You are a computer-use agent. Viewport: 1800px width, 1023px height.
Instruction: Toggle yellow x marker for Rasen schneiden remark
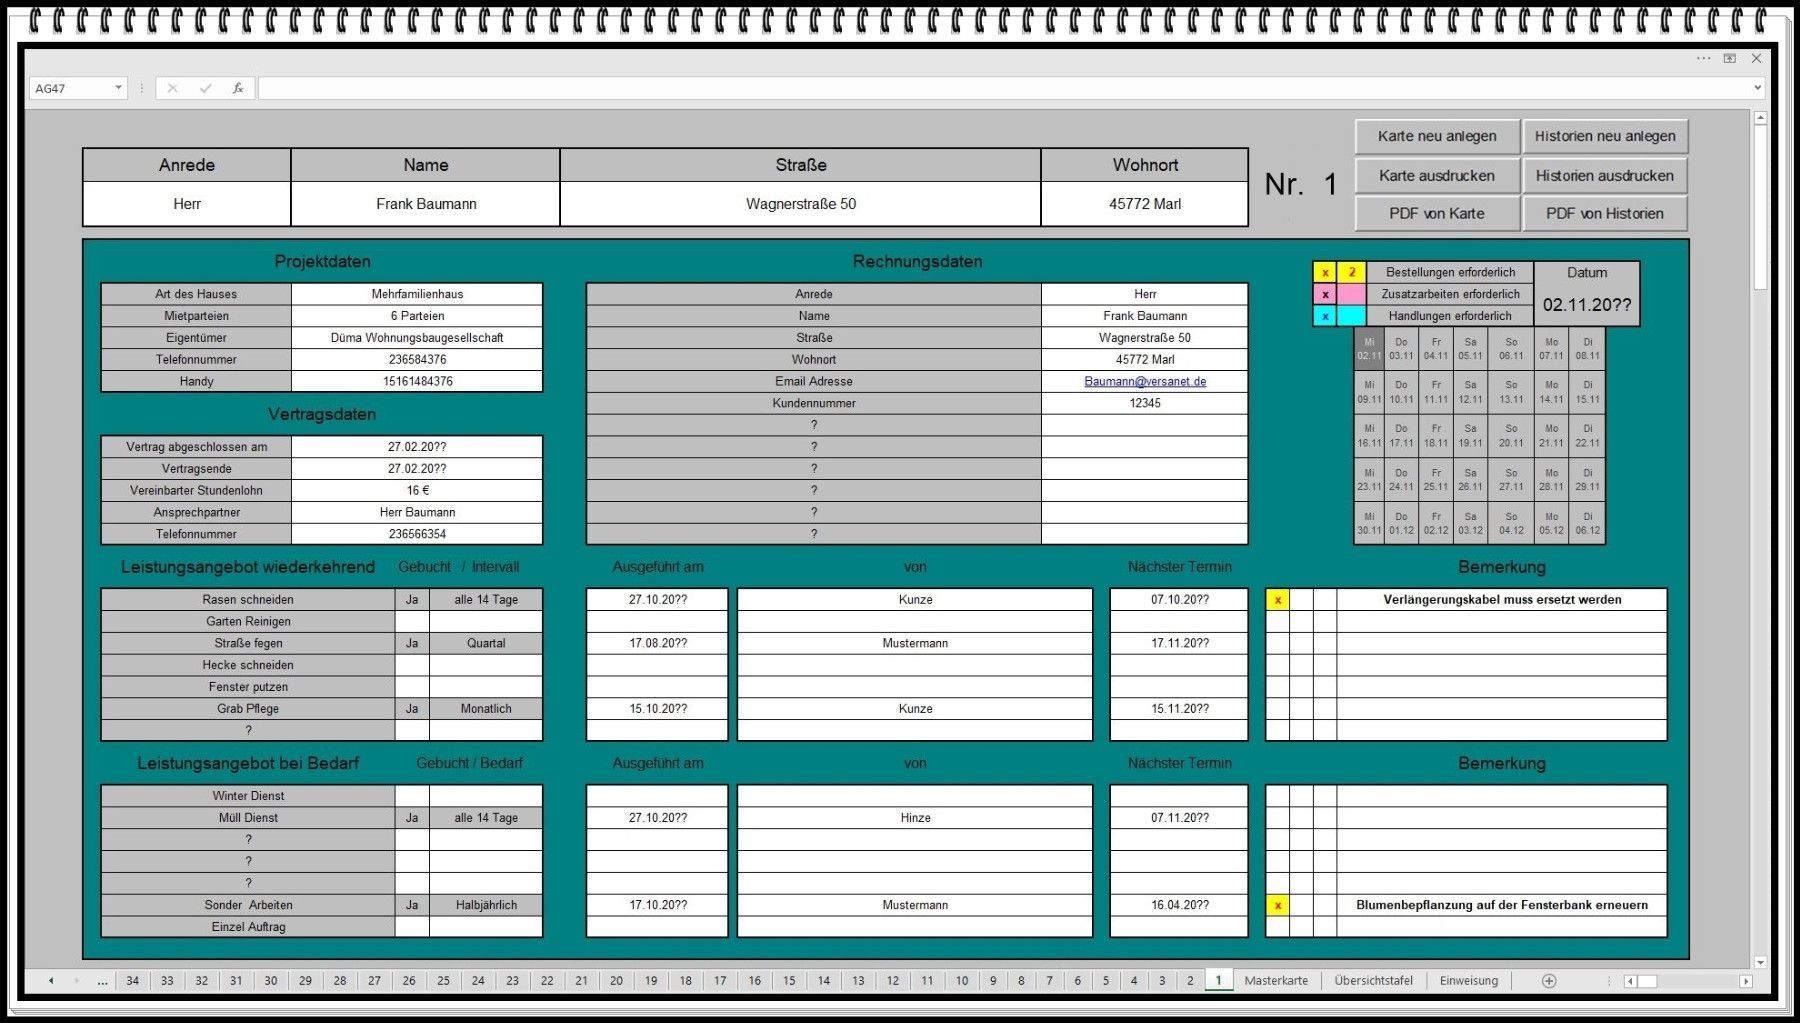click(x=1278, y=600)
